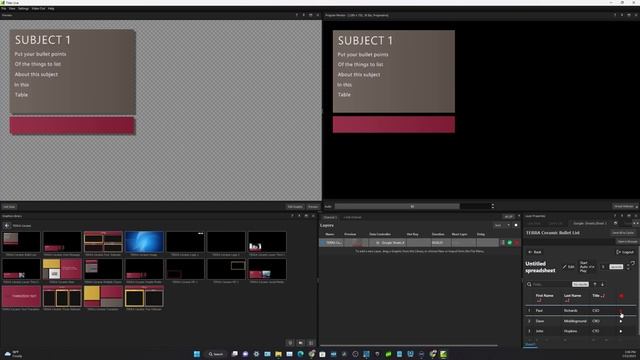Open the TERRA Ceramic Bullet List thumbnail
The width and height of the screenshot is (640, 360).
click(21, 242)
